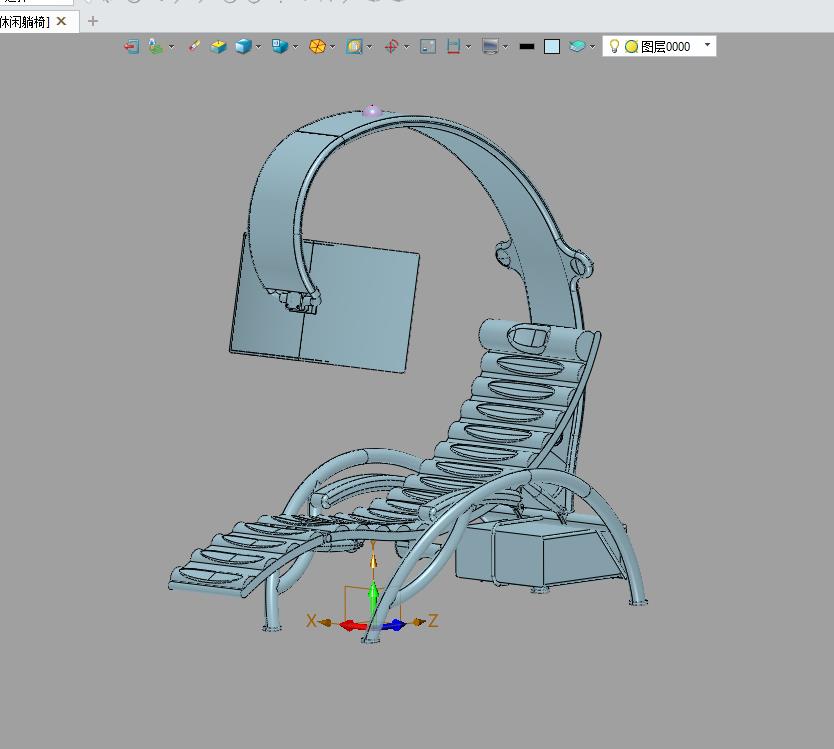Open the teal layer sheet dropdown

(x=592, y=47)
